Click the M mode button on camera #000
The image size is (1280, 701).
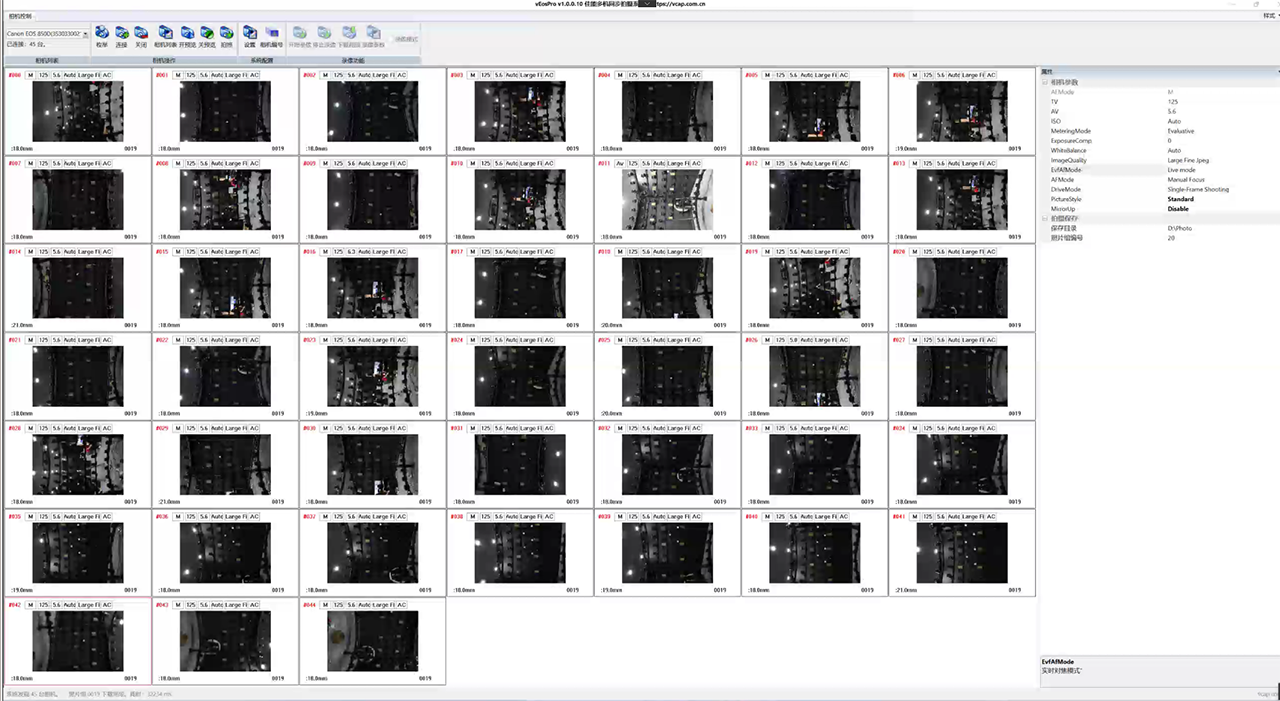pyautogui.click(x=30, y=75)
